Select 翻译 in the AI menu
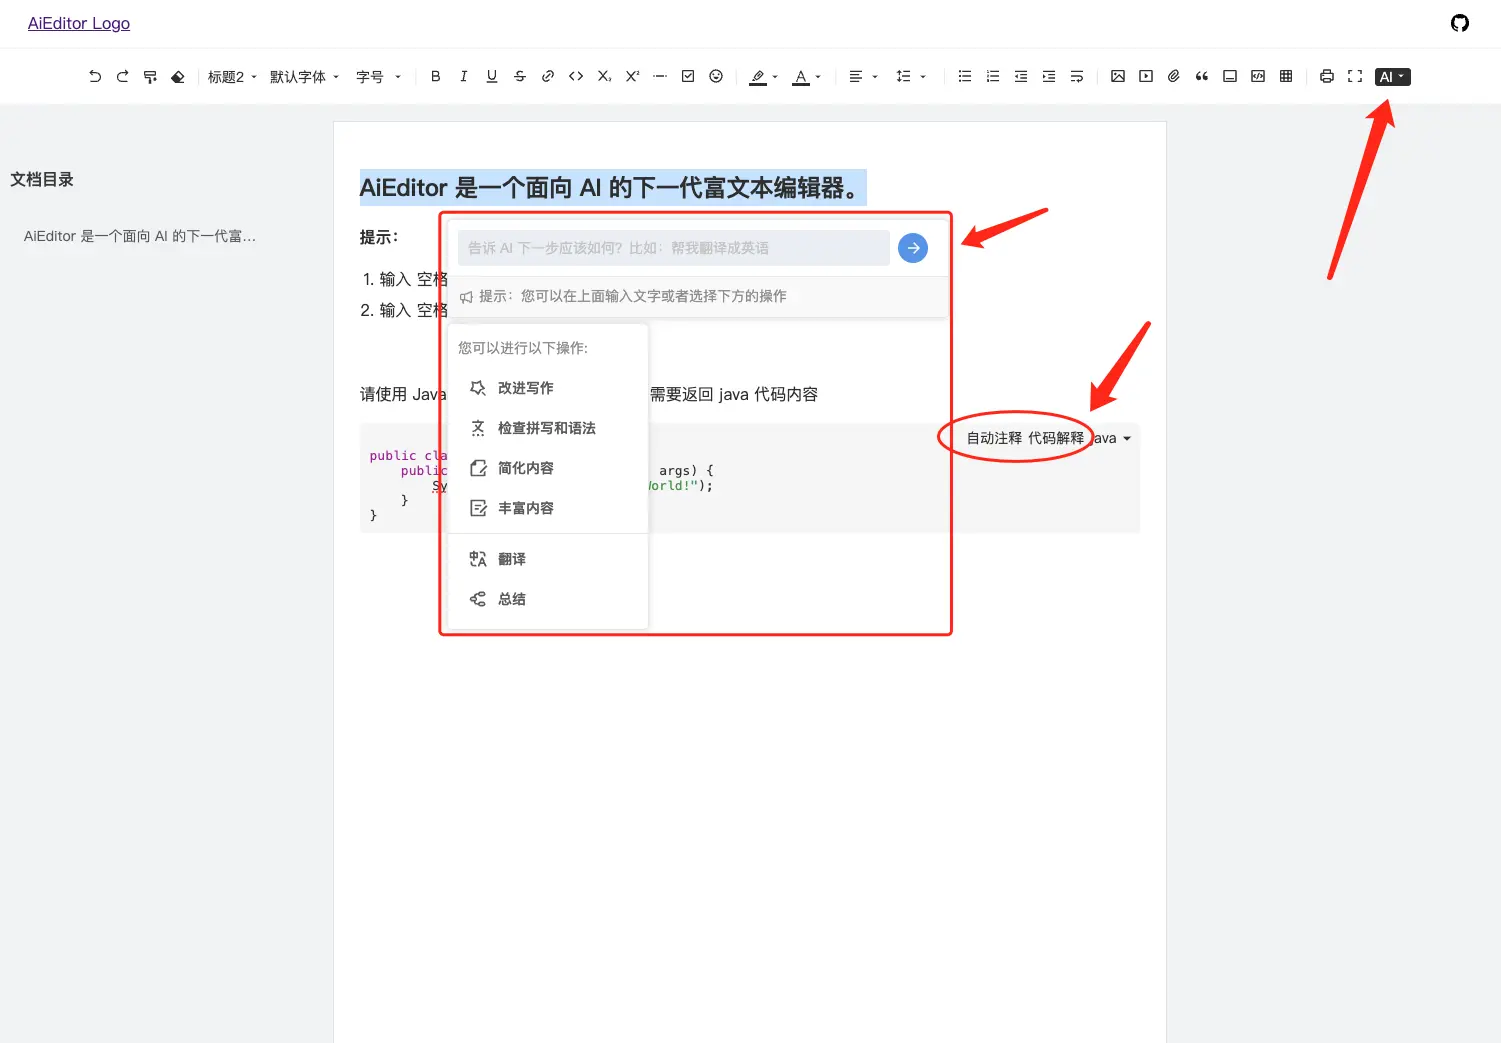Image resolution: width=1501 pixels, height=1043 pixels. point(511,559)
